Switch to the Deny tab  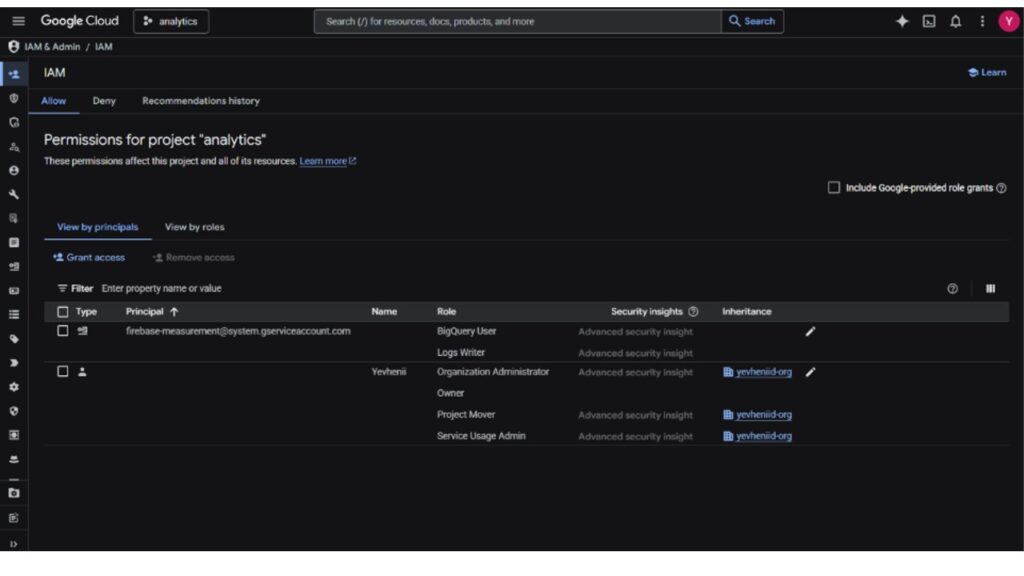point(104,101)
